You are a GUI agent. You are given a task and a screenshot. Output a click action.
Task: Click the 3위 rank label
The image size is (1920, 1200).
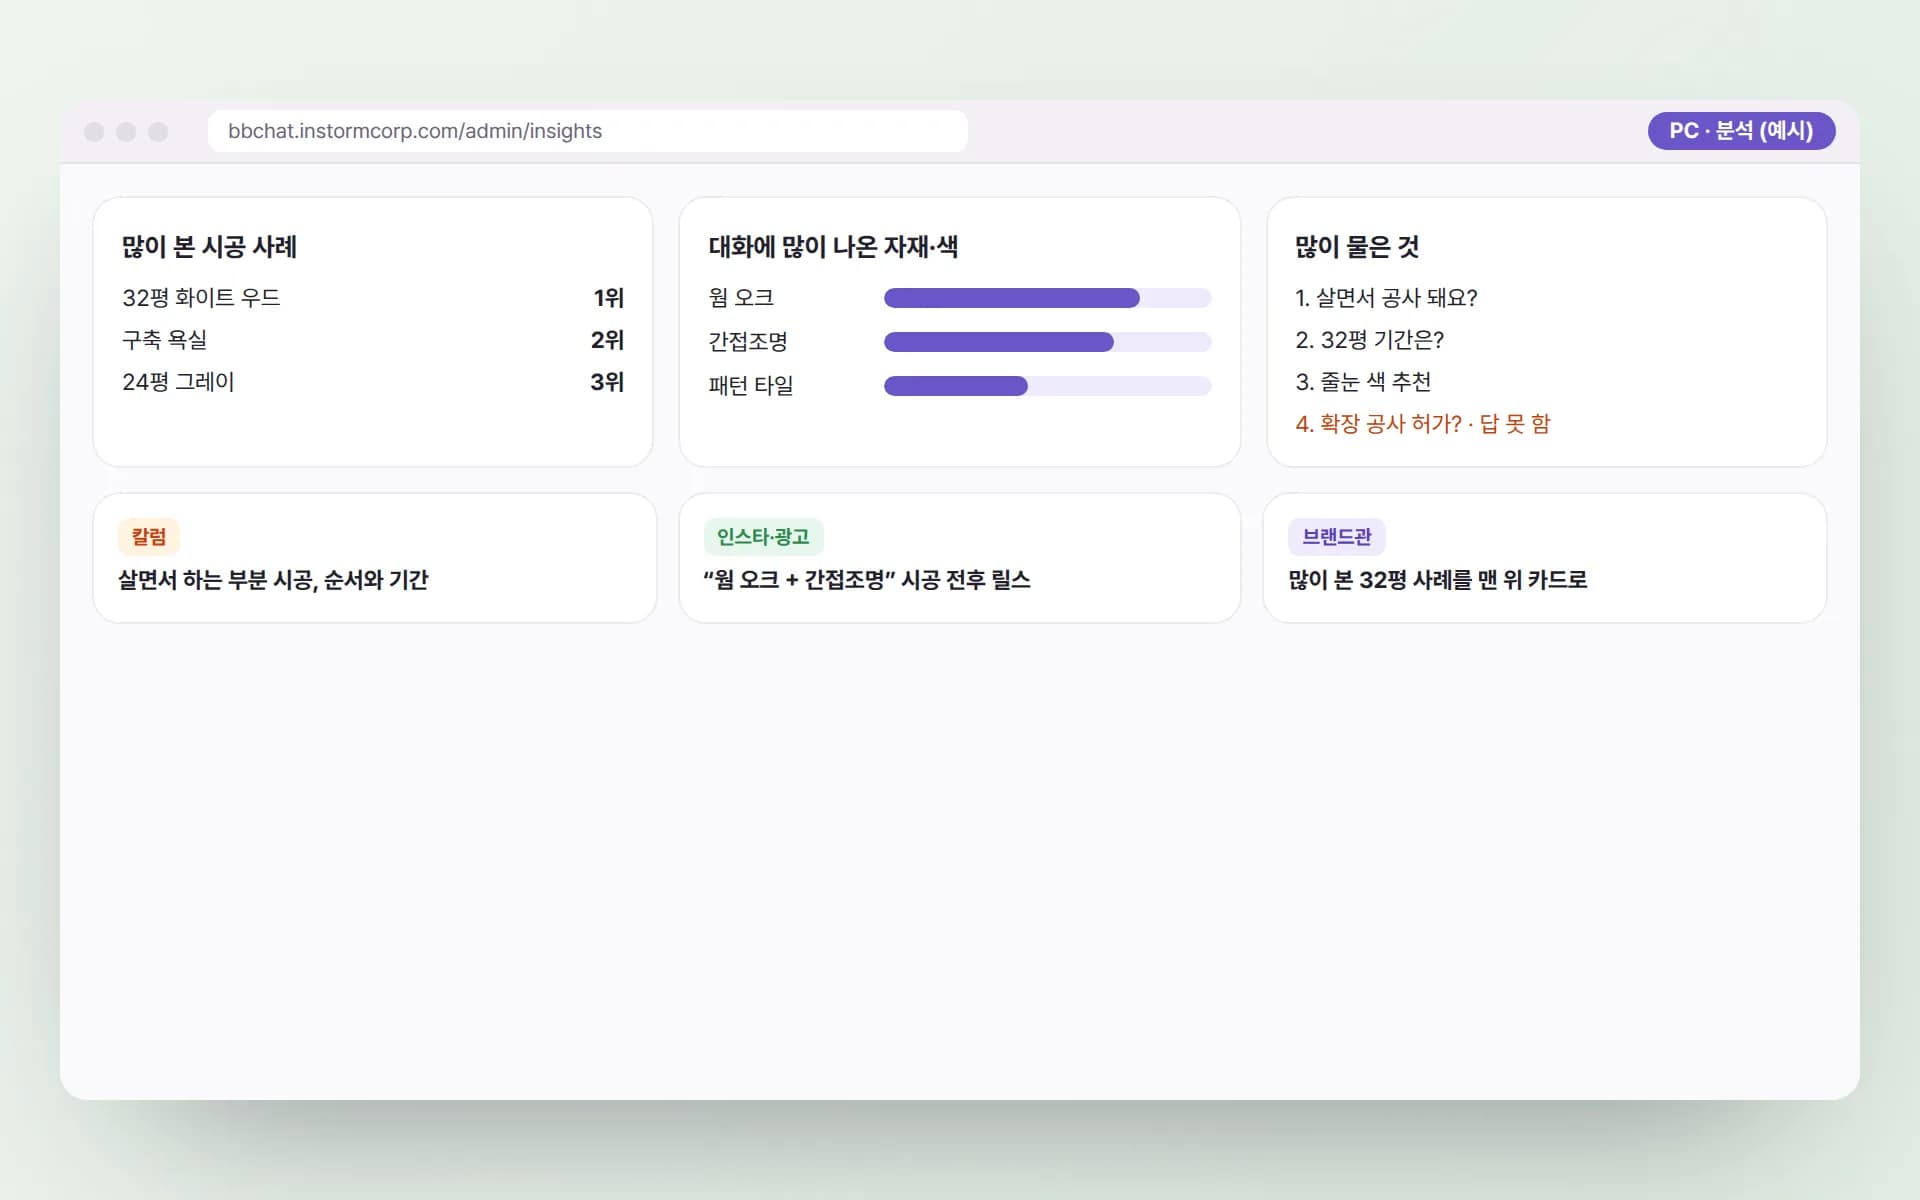607,382
